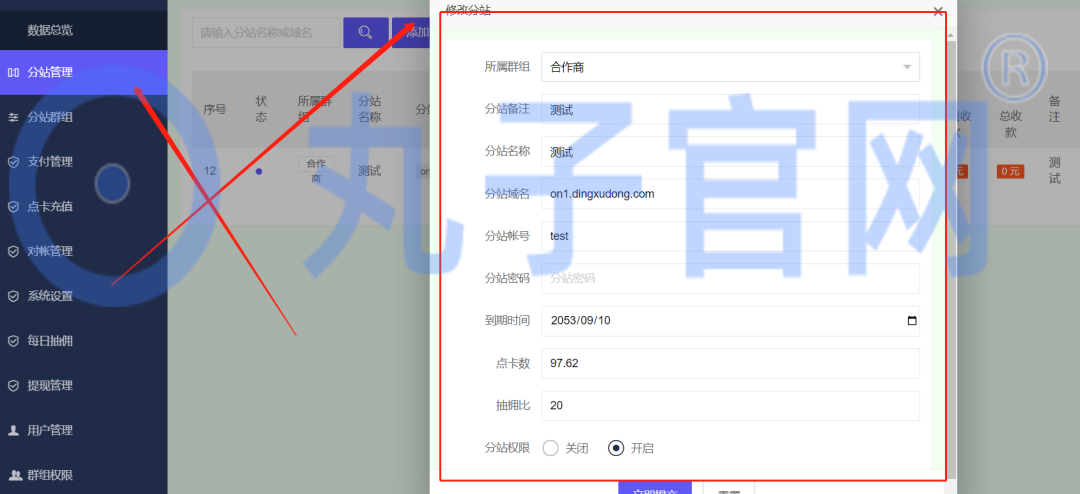The width and height of the screenshot is (1080, 494).
Task: Click the shield icon beside 提现管理
Action: point(13,386)
